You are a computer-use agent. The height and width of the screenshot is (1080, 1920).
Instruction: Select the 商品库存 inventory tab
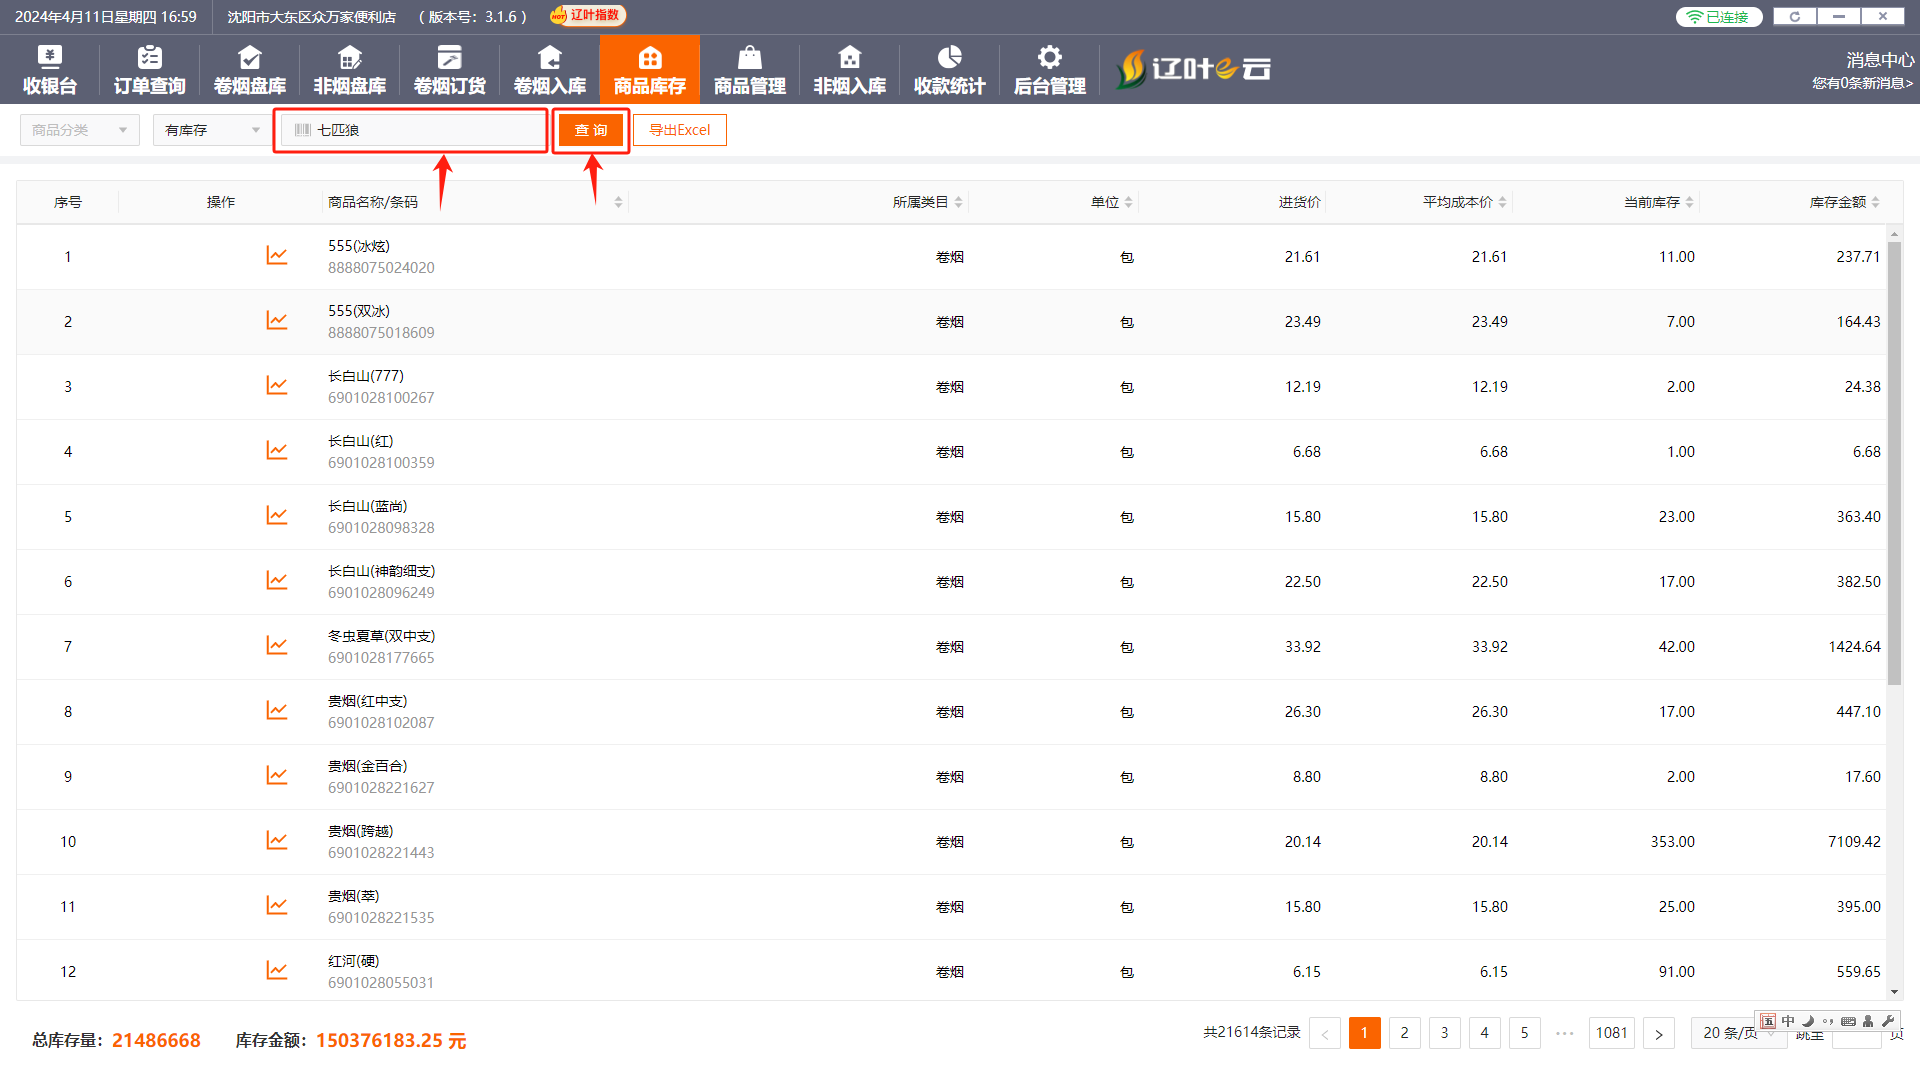click(x=650, y=70)
